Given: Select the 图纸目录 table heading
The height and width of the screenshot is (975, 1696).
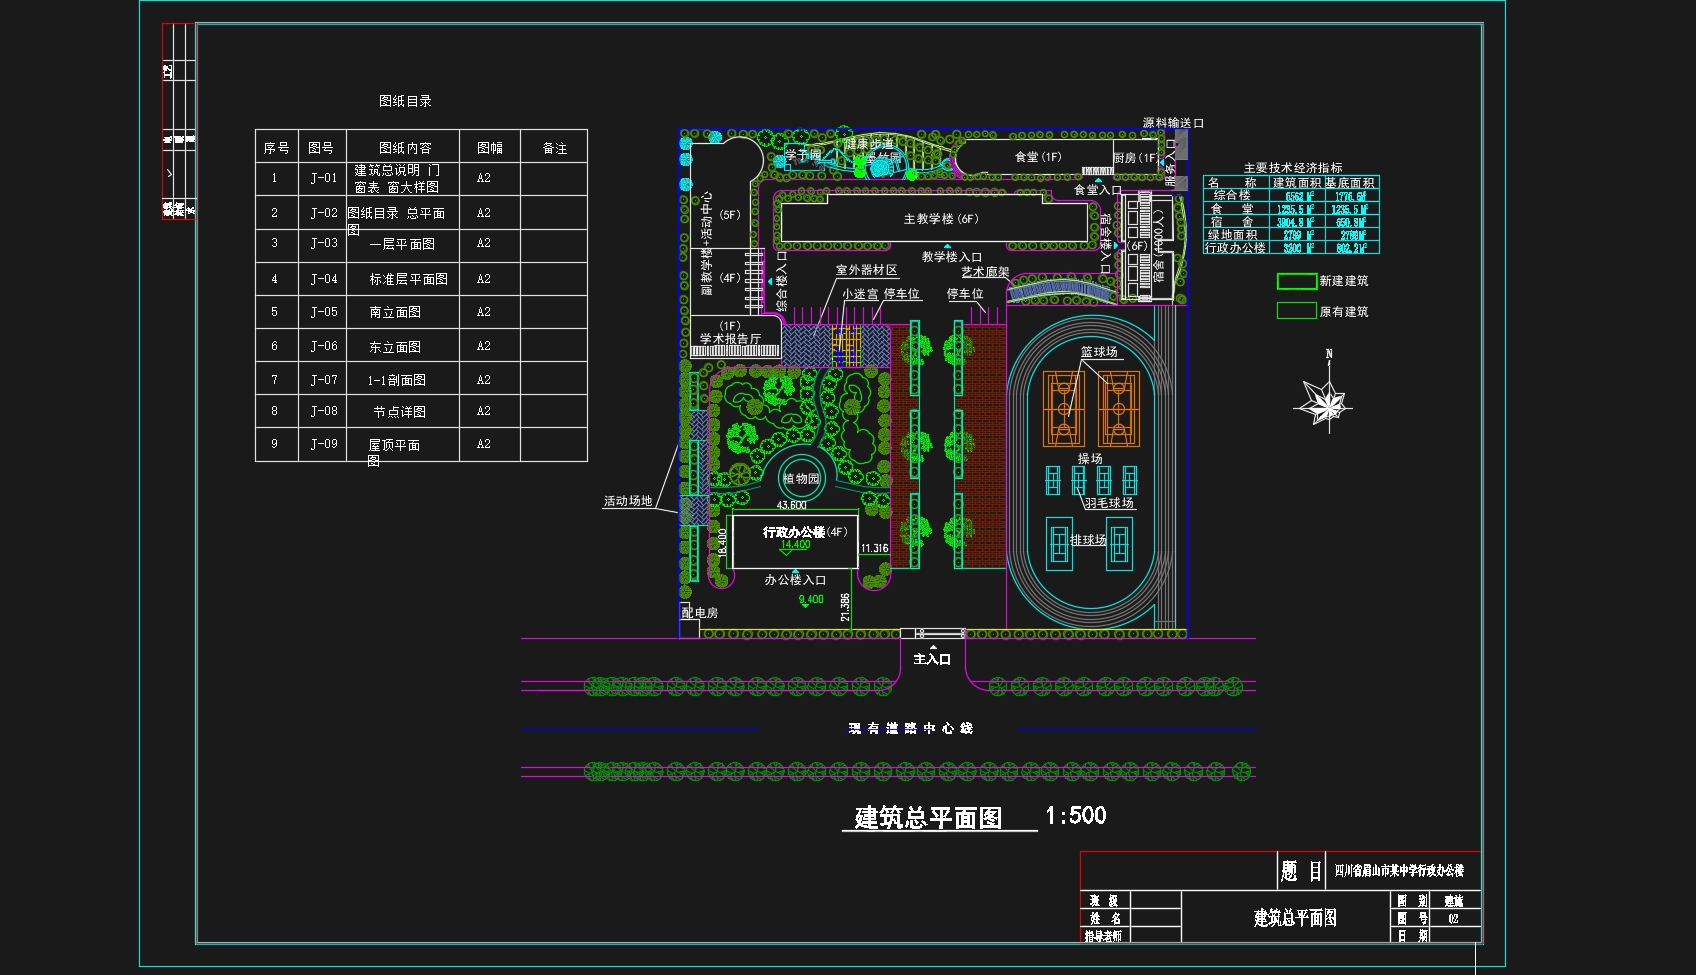Looking at the screenshot, I should [x=405, y=101].
